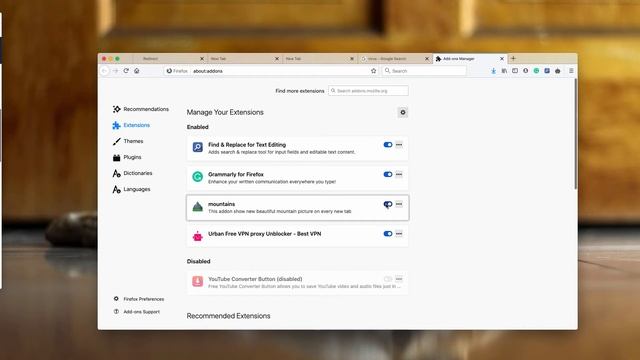Click the page vertical scrollbar

click(x=576, y=134)
